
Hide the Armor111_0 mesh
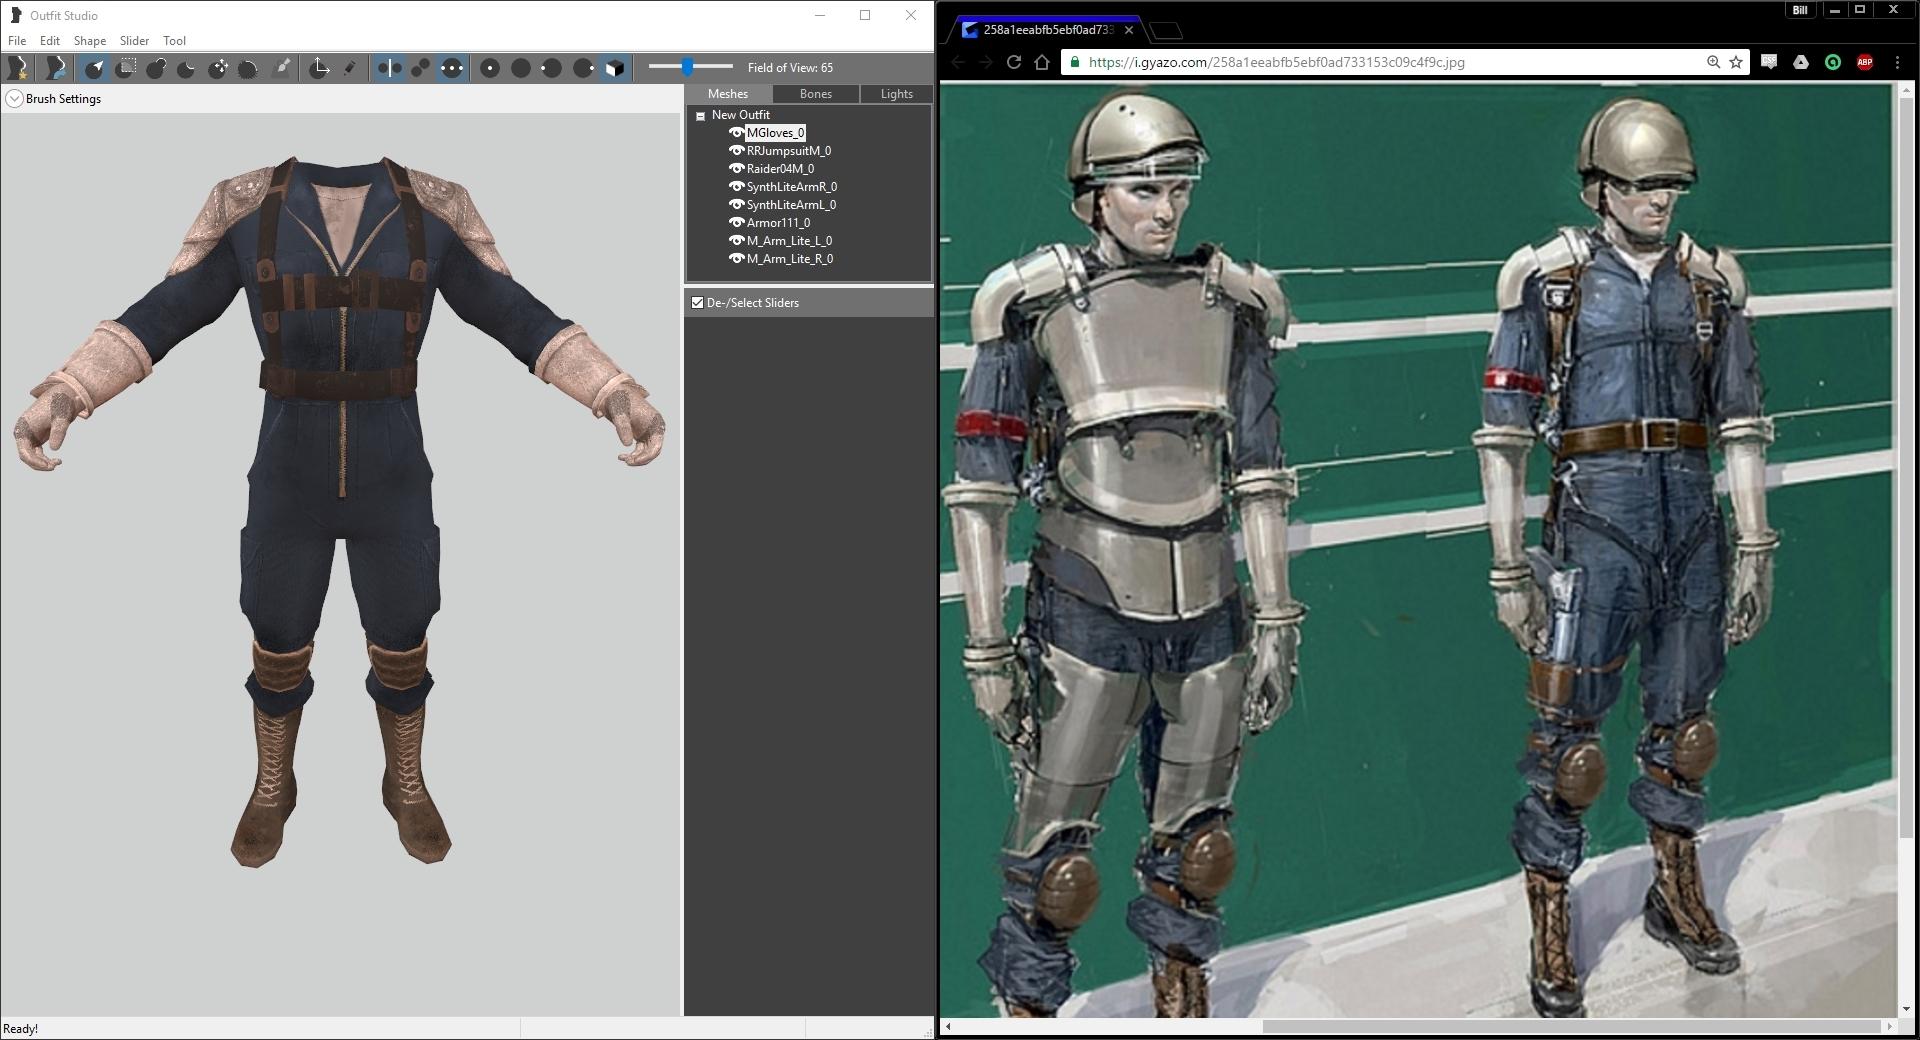click(x=736, y=223)
